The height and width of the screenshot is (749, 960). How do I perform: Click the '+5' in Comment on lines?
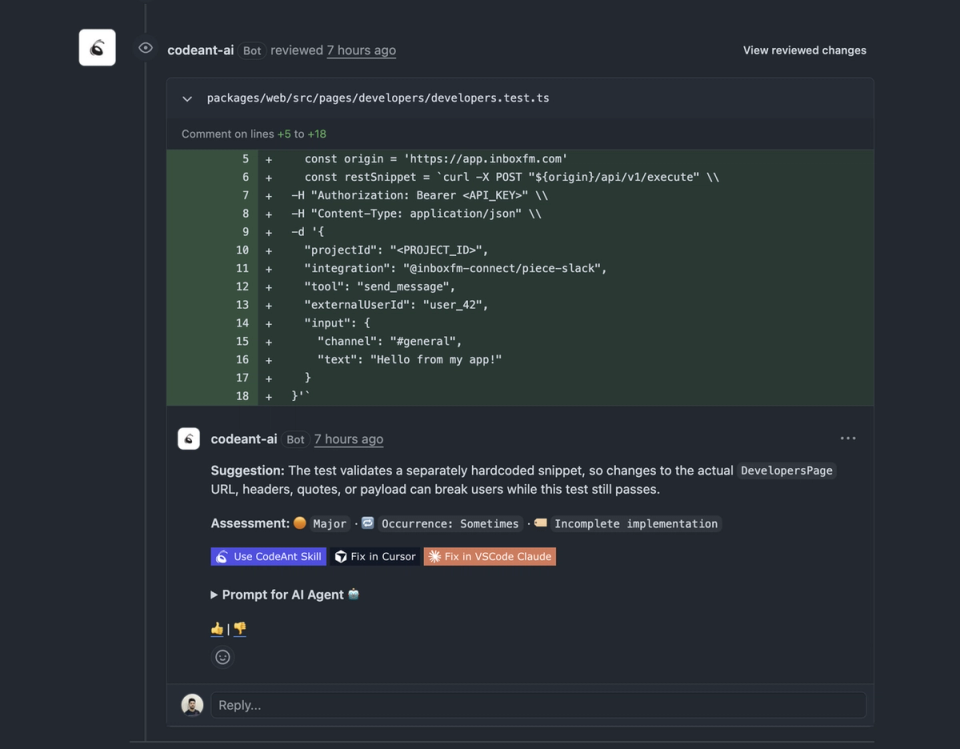pyautogui.click(x=284, y=134)
